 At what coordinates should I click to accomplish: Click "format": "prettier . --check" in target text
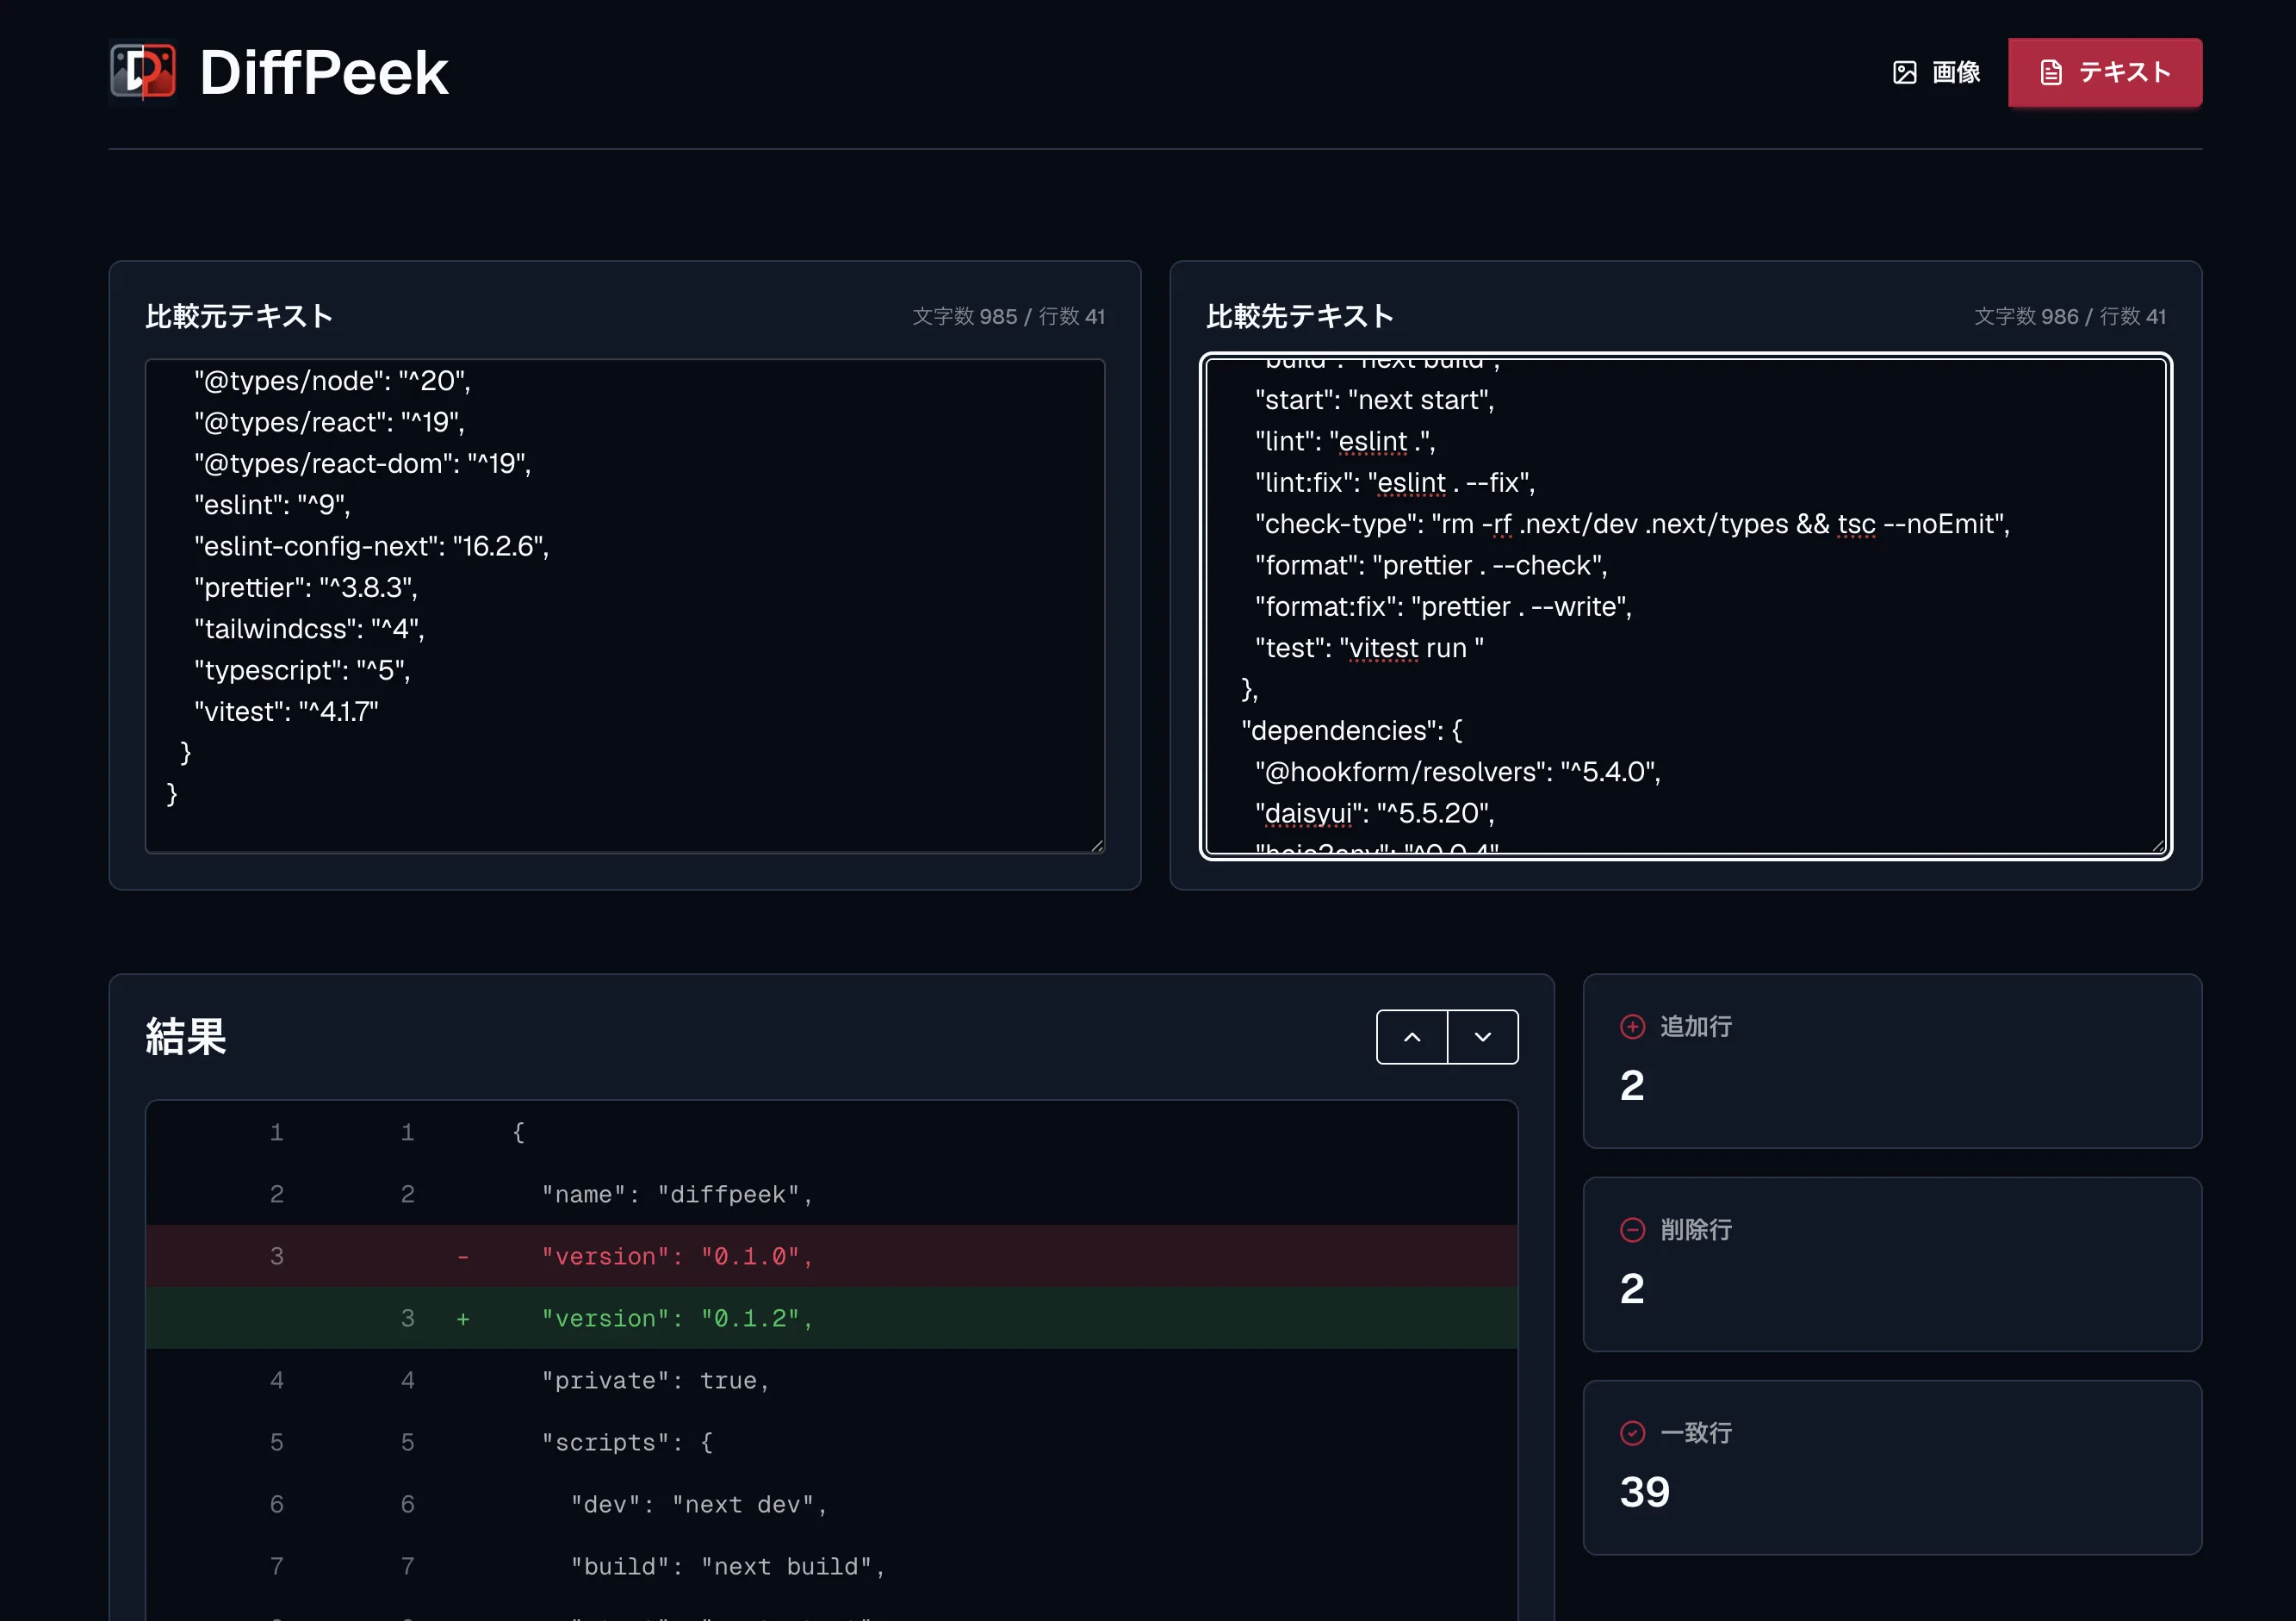1431,565
